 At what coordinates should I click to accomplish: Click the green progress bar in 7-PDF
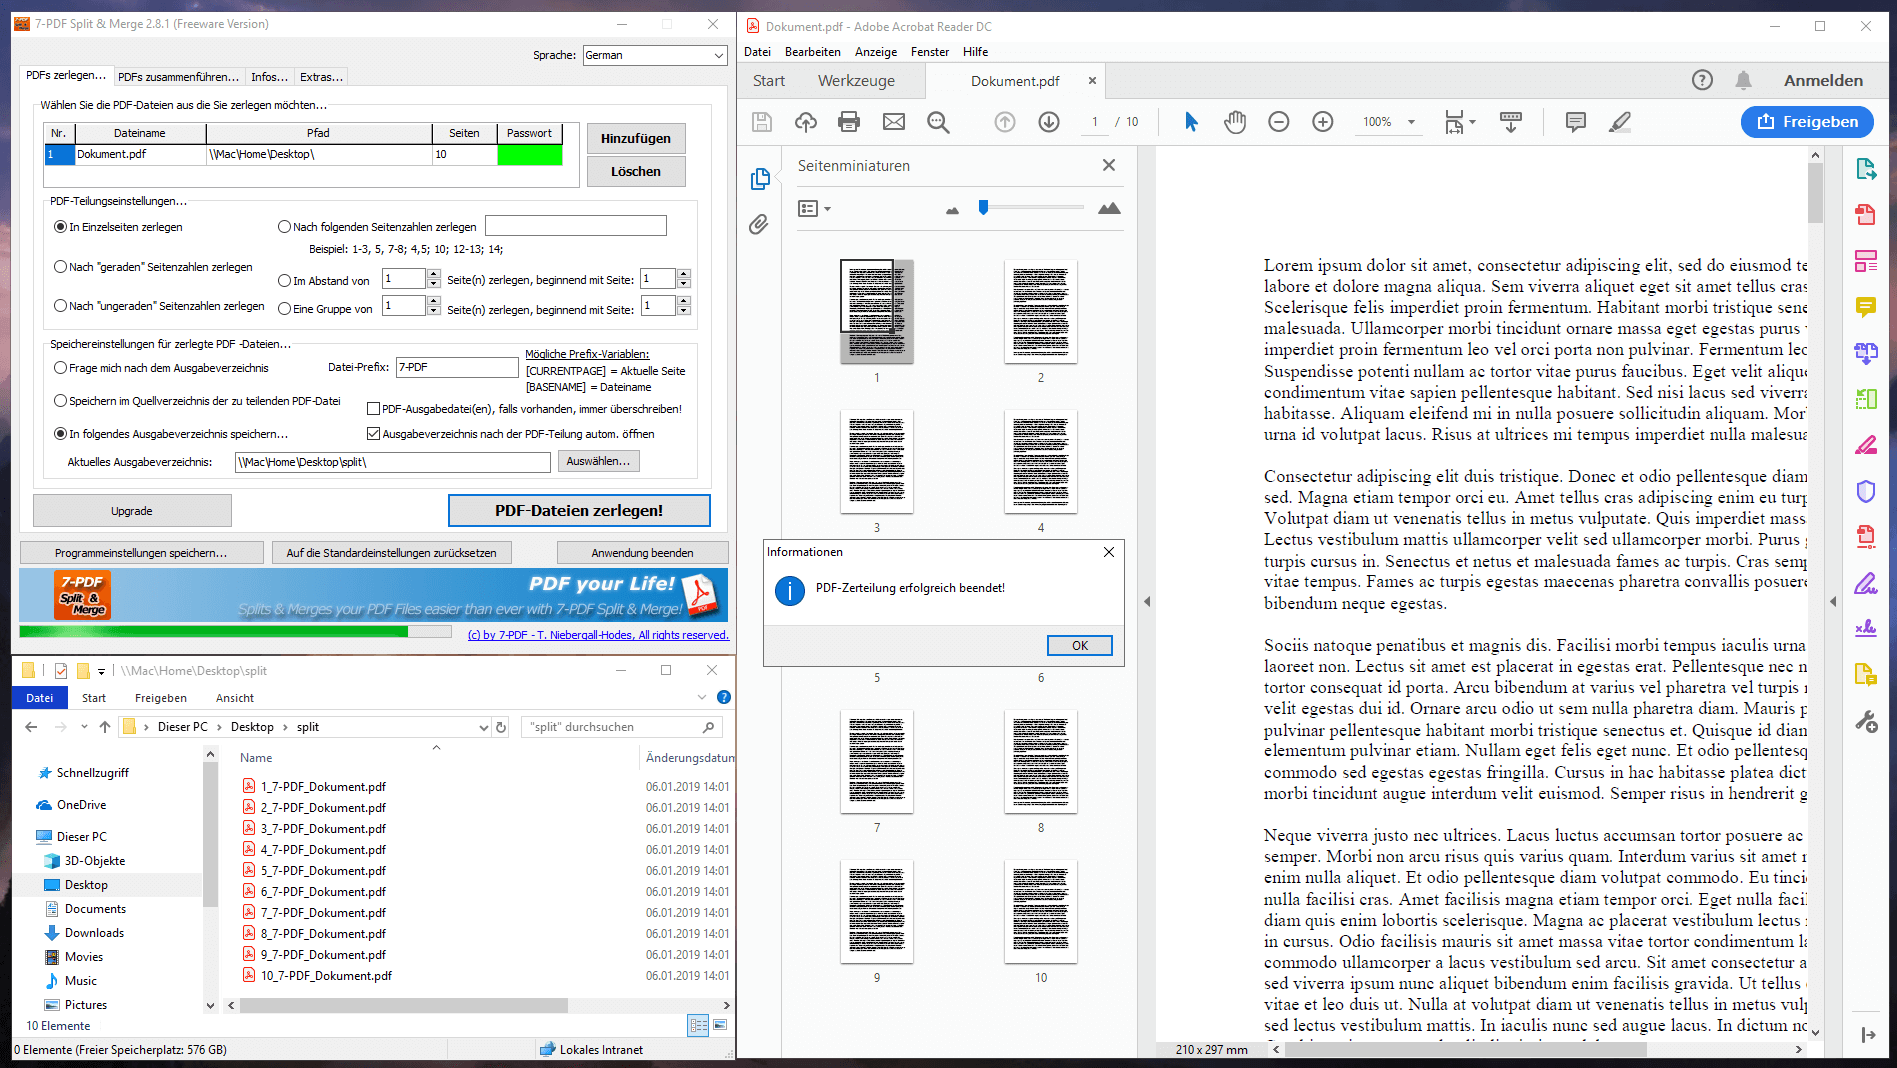213,632
